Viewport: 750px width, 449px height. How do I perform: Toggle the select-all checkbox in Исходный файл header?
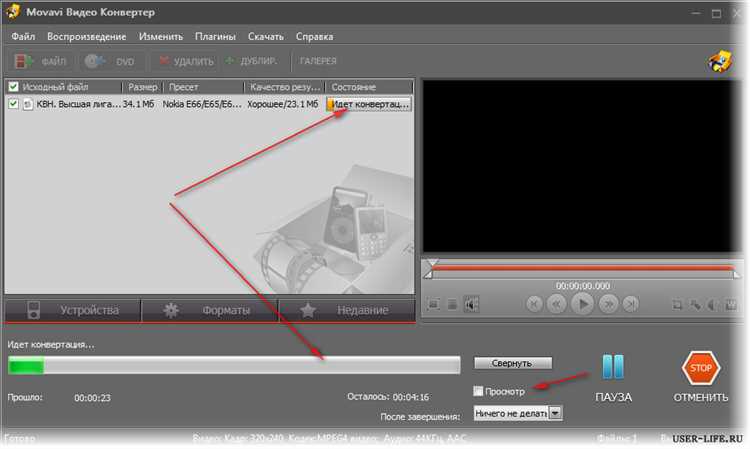tap(13, 87)
